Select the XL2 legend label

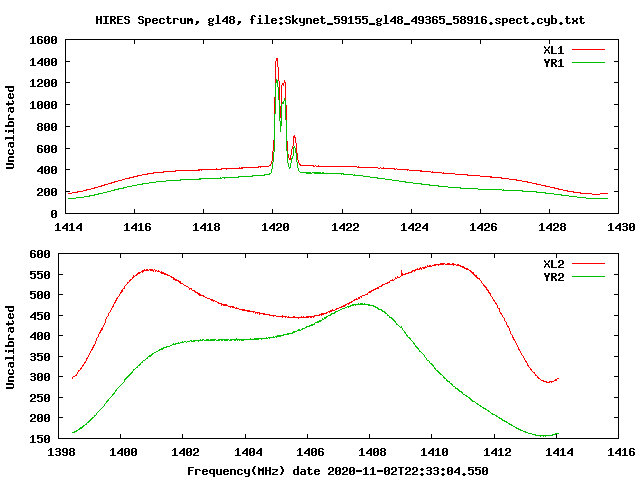[553, 264]
